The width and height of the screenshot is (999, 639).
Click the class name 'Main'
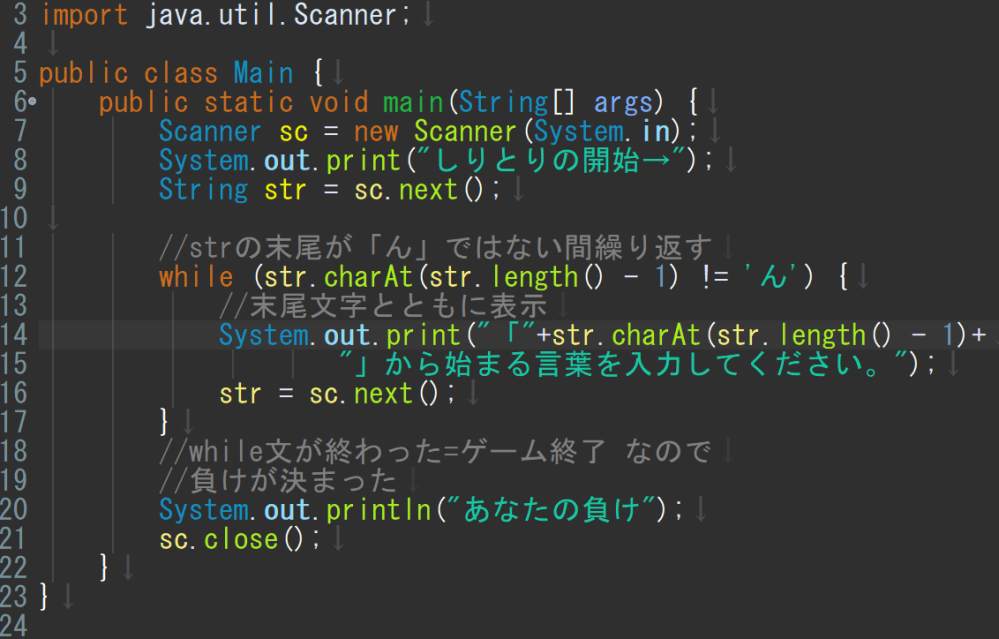click(263, 73)
